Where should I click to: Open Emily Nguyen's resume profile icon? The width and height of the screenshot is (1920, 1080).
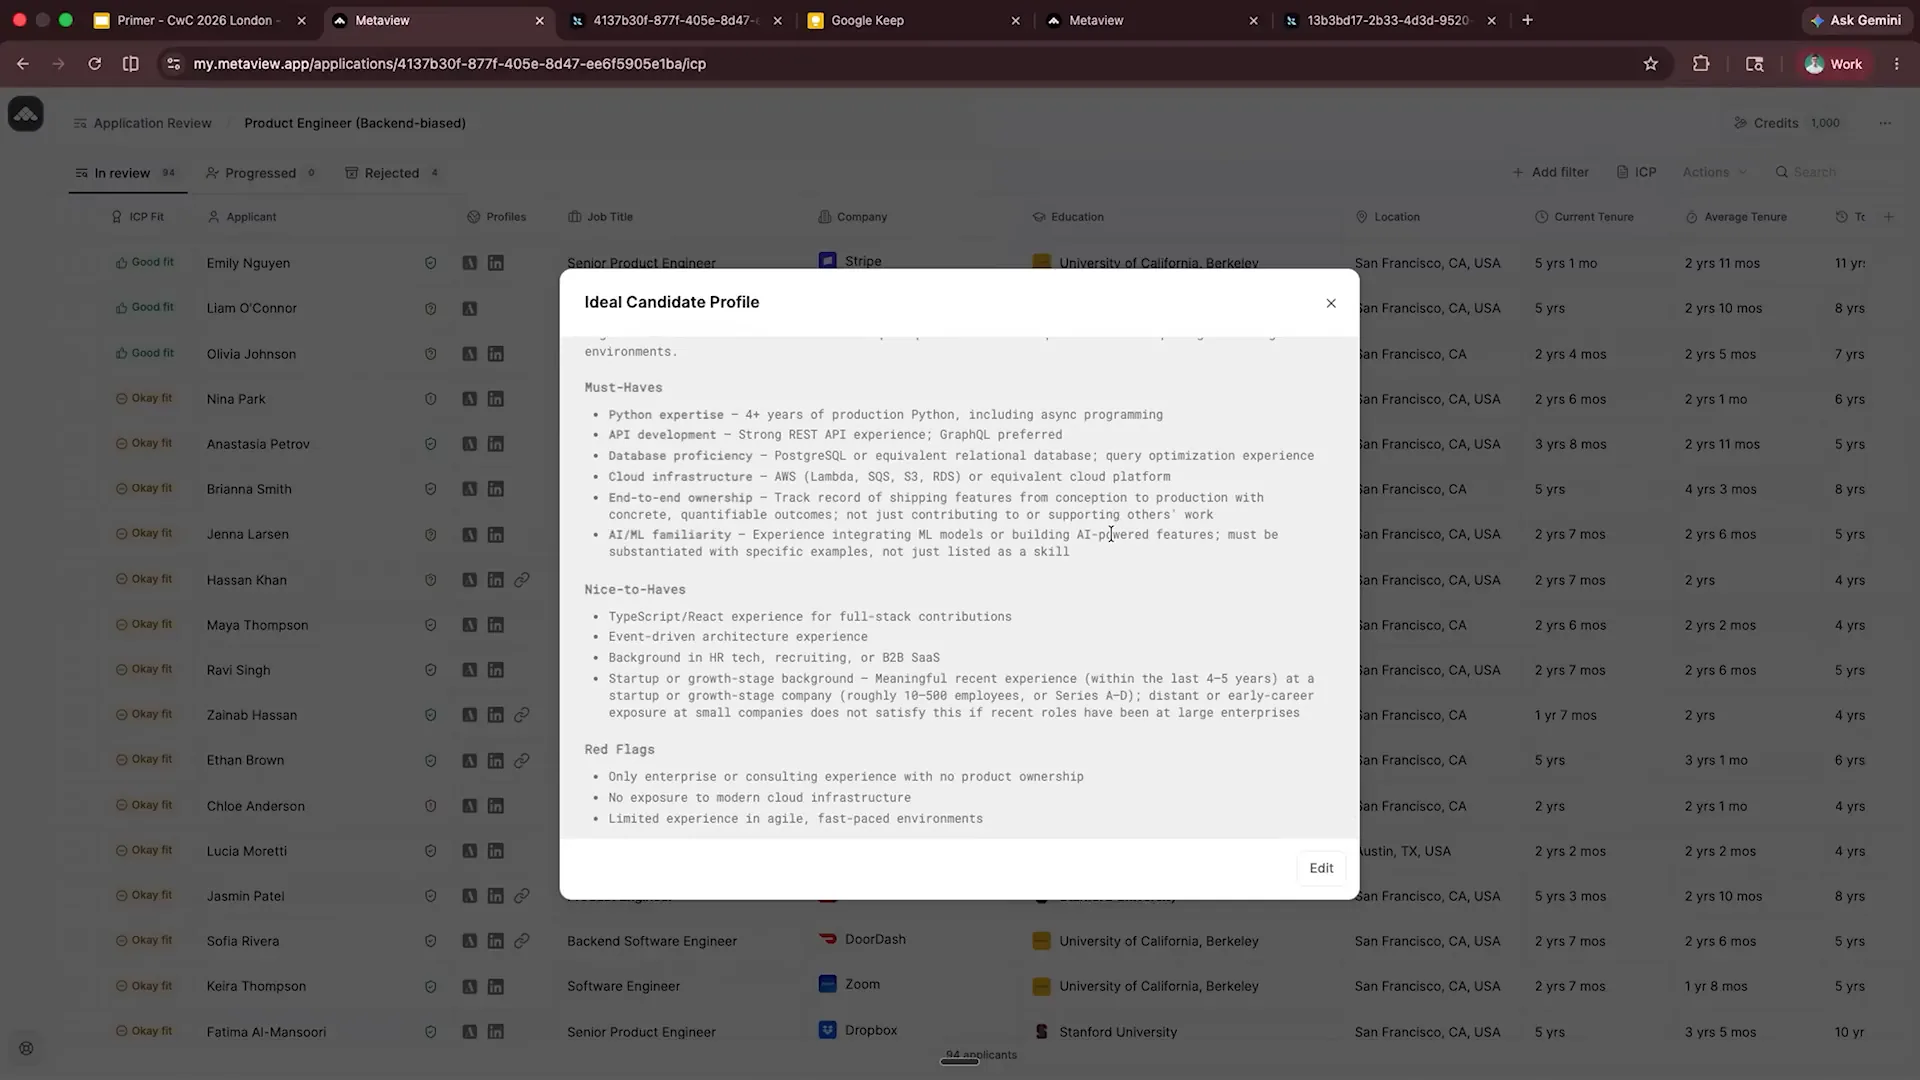[x=469, y=263]
